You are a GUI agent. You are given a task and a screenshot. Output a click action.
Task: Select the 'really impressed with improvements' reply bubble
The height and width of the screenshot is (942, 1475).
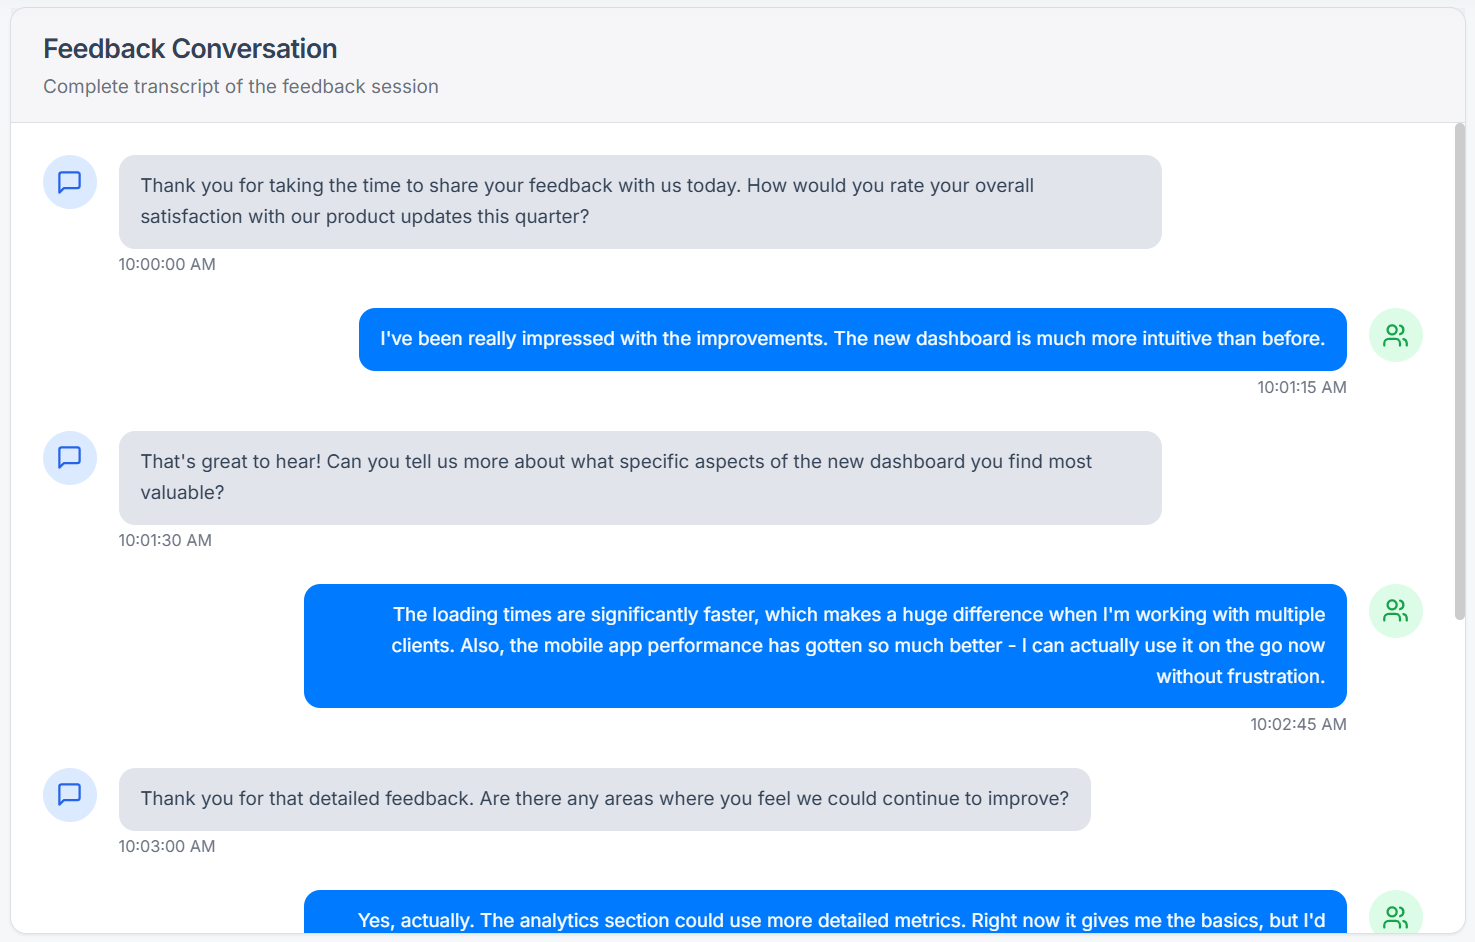[x=852, y=339]
